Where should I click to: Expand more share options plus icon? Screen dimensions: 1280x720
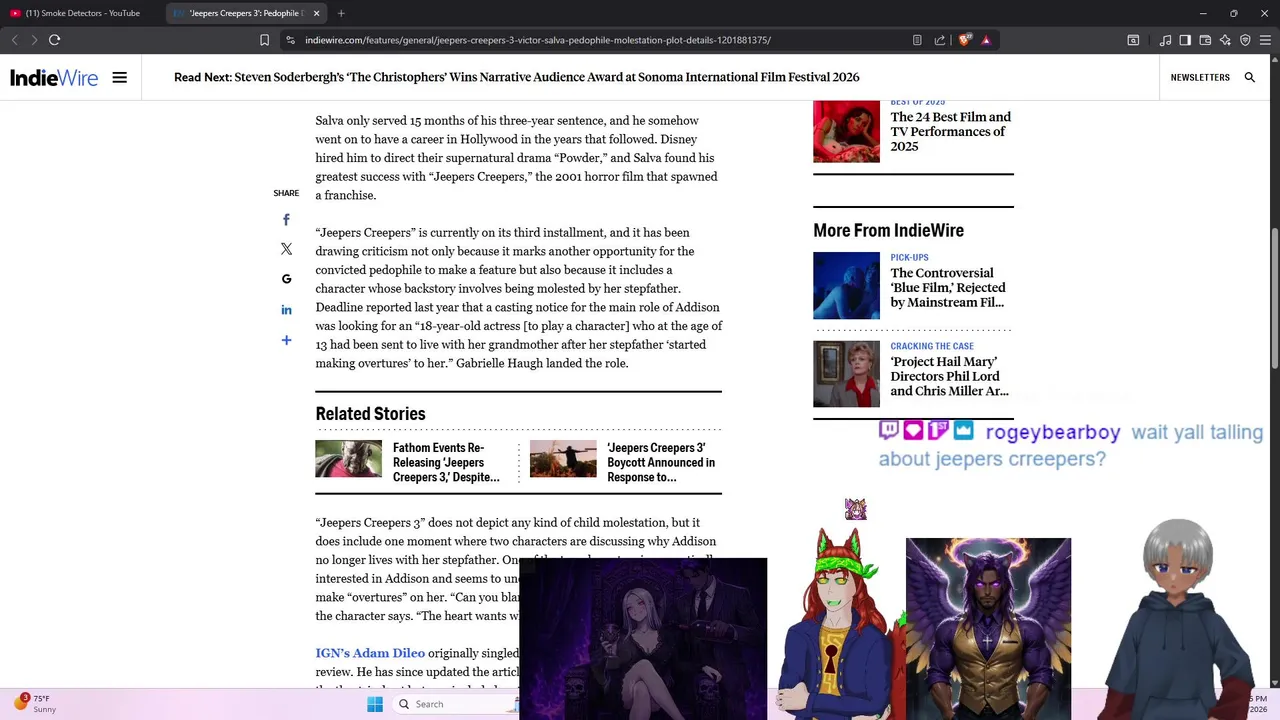pyautogui.click(x=286, y=340)
